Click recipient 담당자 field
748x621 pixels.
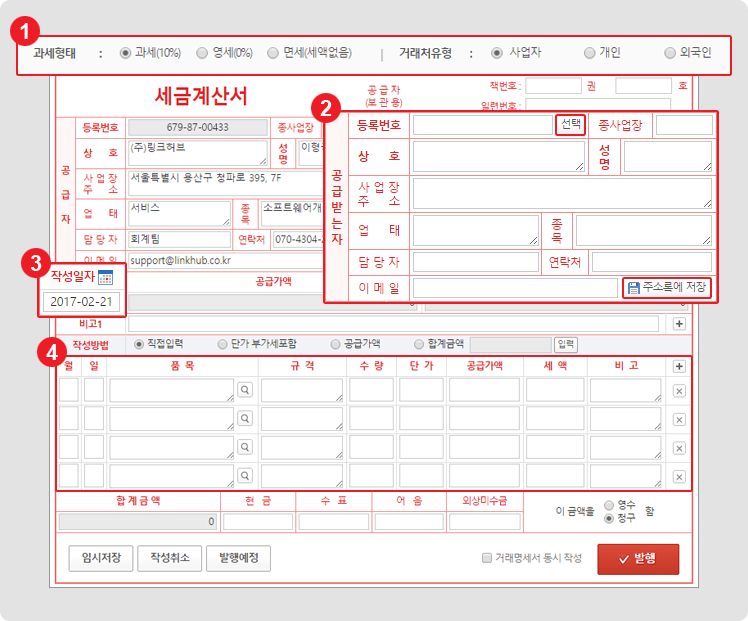(x=476, y=262)
